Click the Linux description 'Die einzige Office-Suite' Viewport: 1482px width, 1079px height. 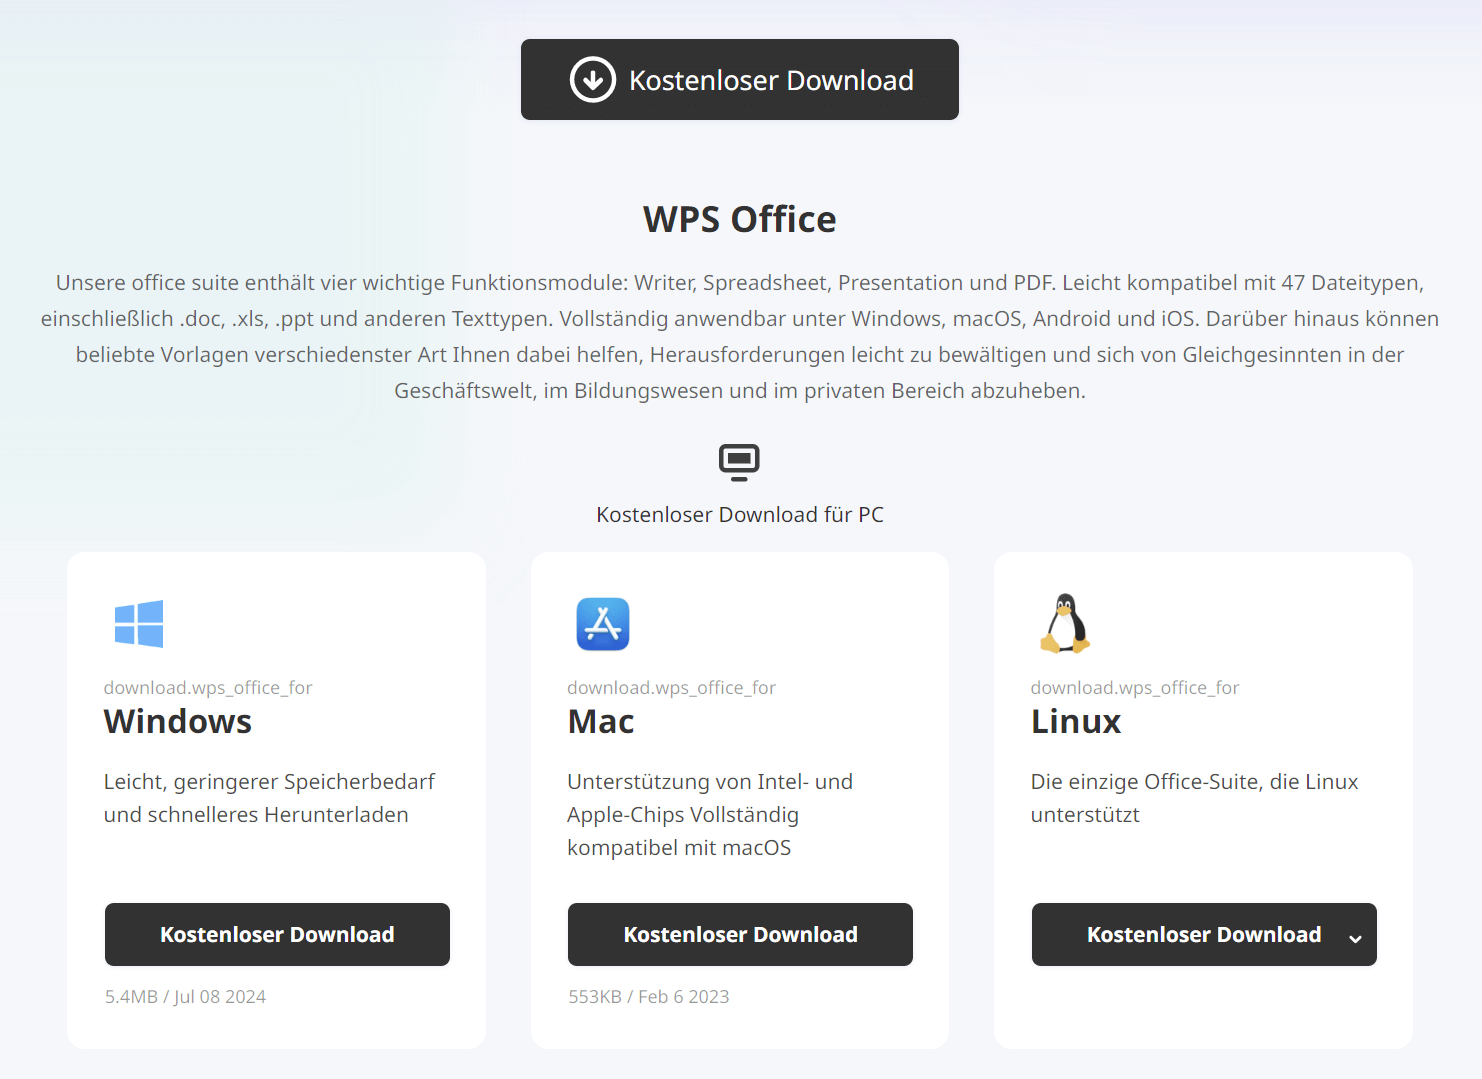pyautogui.click(x=1195, y=798)
